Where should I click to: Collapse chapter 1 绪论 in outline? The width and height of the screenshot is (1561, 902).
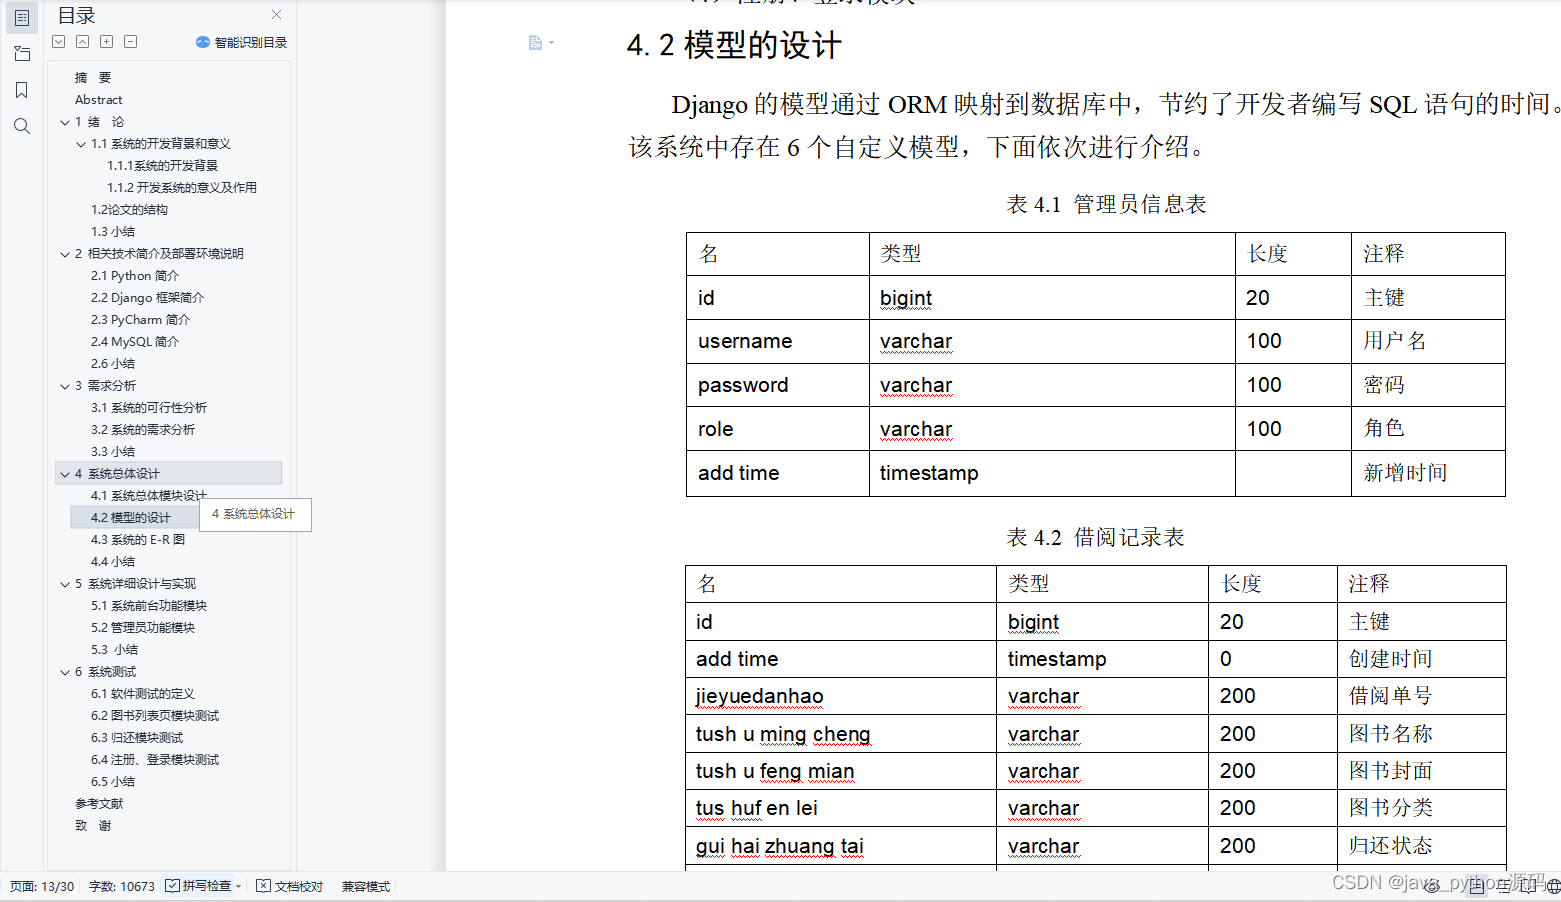(x=65, y=122)
